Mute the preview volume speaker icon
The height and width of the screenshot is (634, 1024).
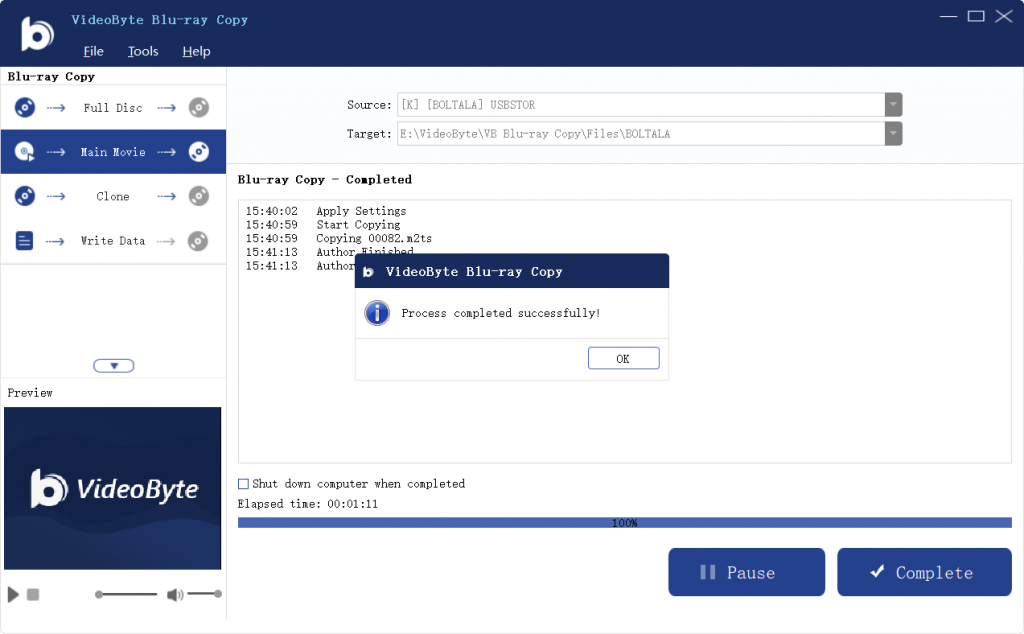coord(175,594)
